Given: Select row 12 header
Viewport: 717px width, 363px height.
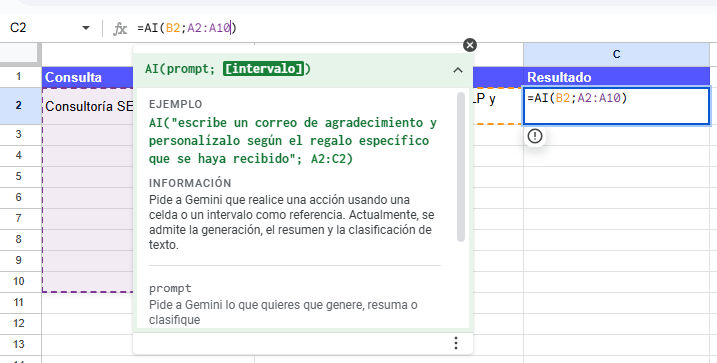Looking at the screenshot, I should [x=19, y=324].
